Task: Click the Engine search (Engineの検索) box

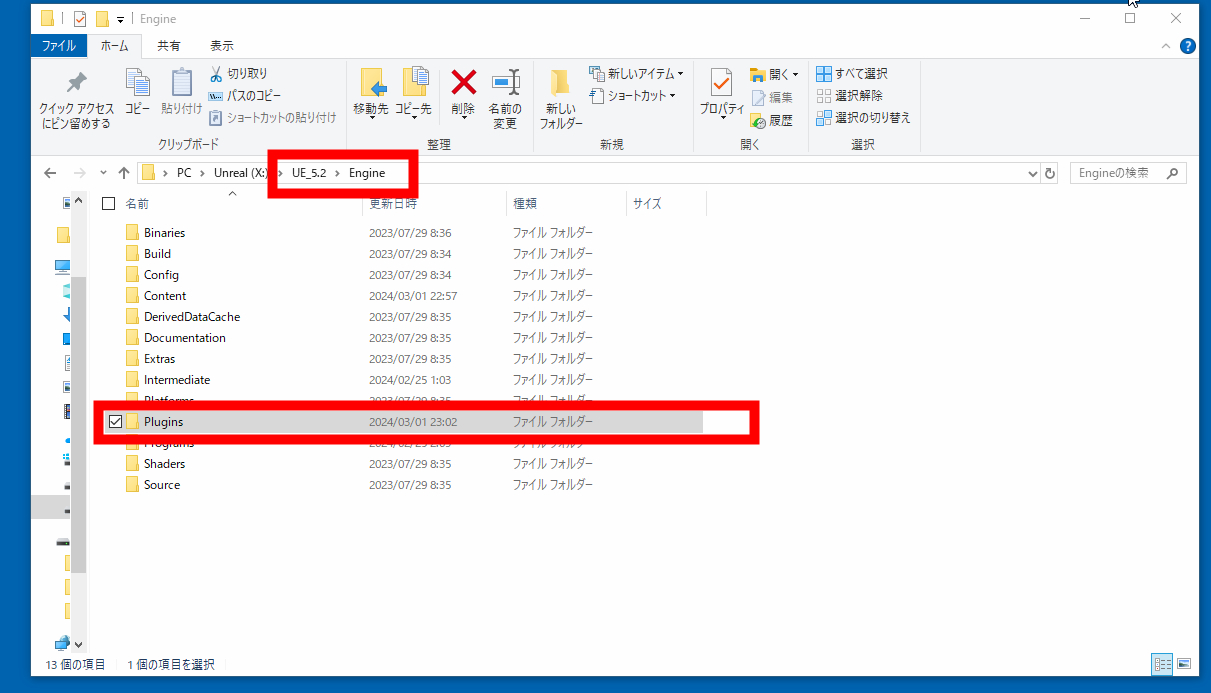Action: (1120, 173)
